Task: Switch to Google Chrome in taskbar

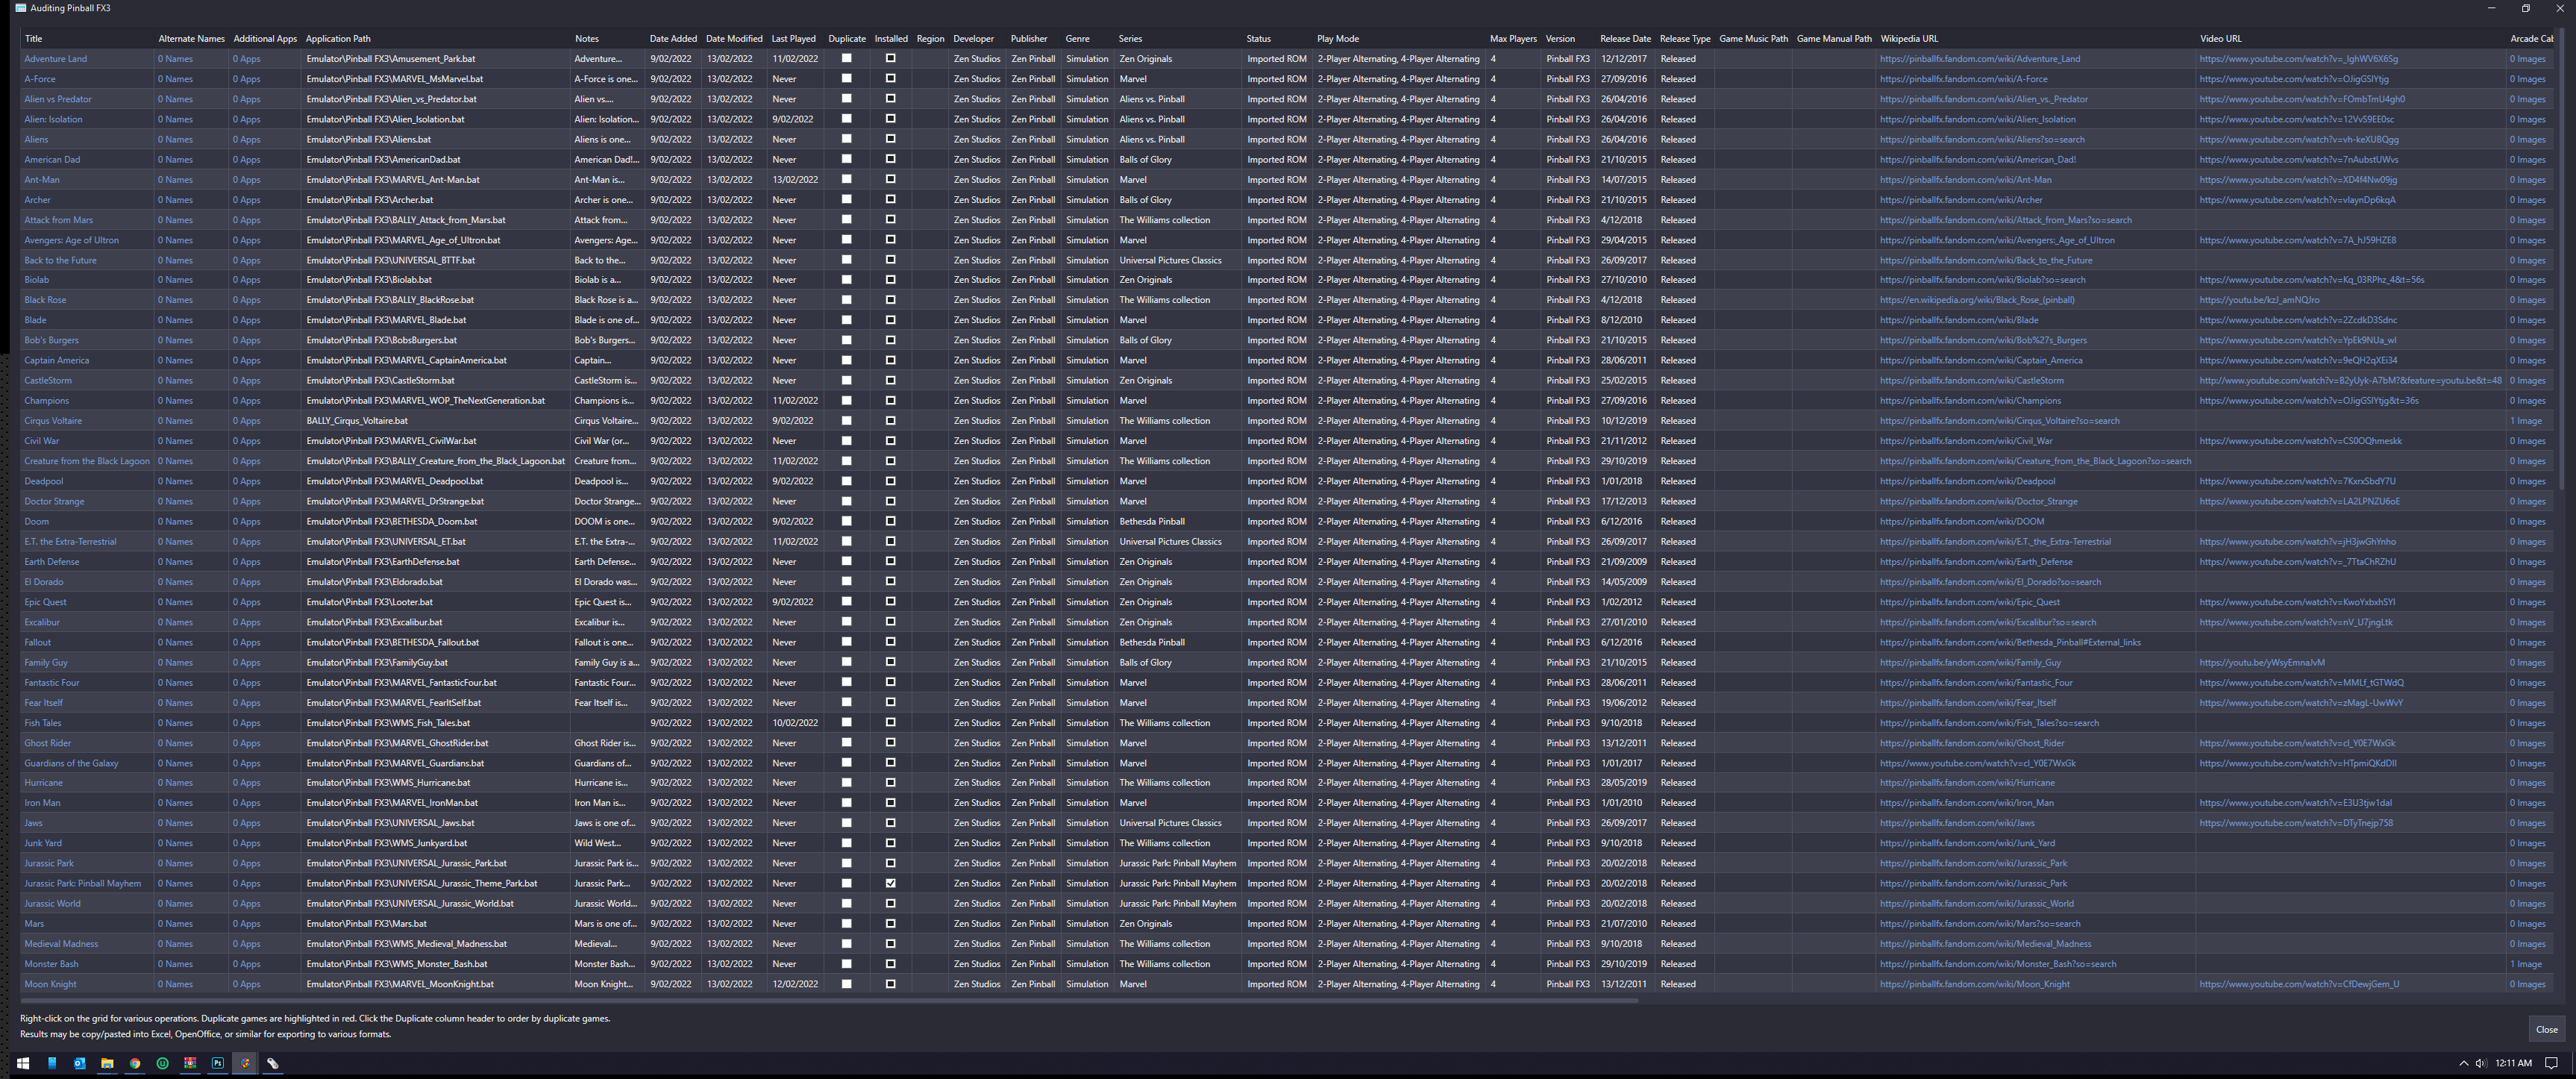Action: tap(135, 1063)
